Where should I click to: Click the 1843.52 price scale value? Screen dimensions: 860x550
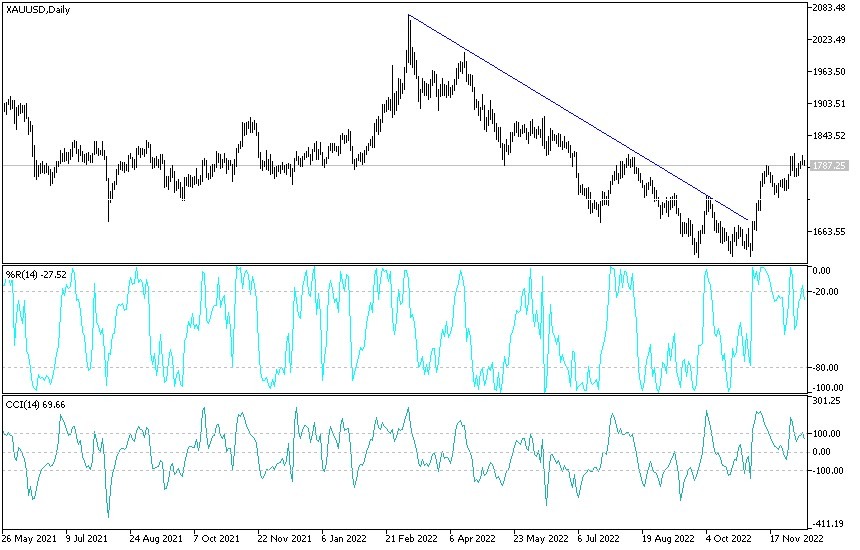[829, 135]
